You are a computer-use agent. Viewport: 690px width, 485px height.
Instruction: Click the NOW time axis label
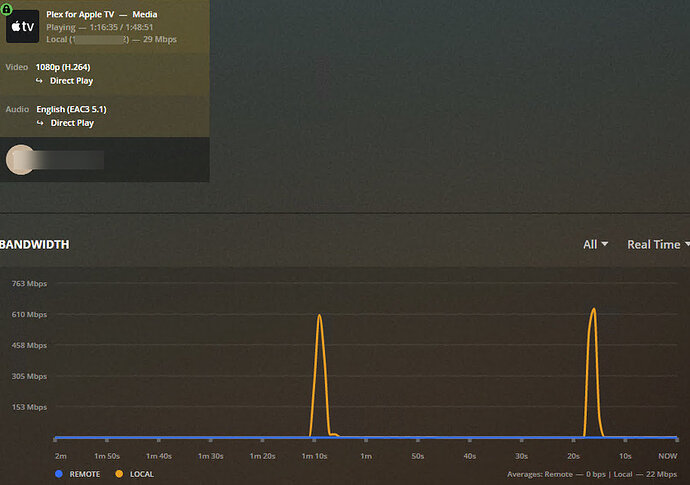[668, 456]
